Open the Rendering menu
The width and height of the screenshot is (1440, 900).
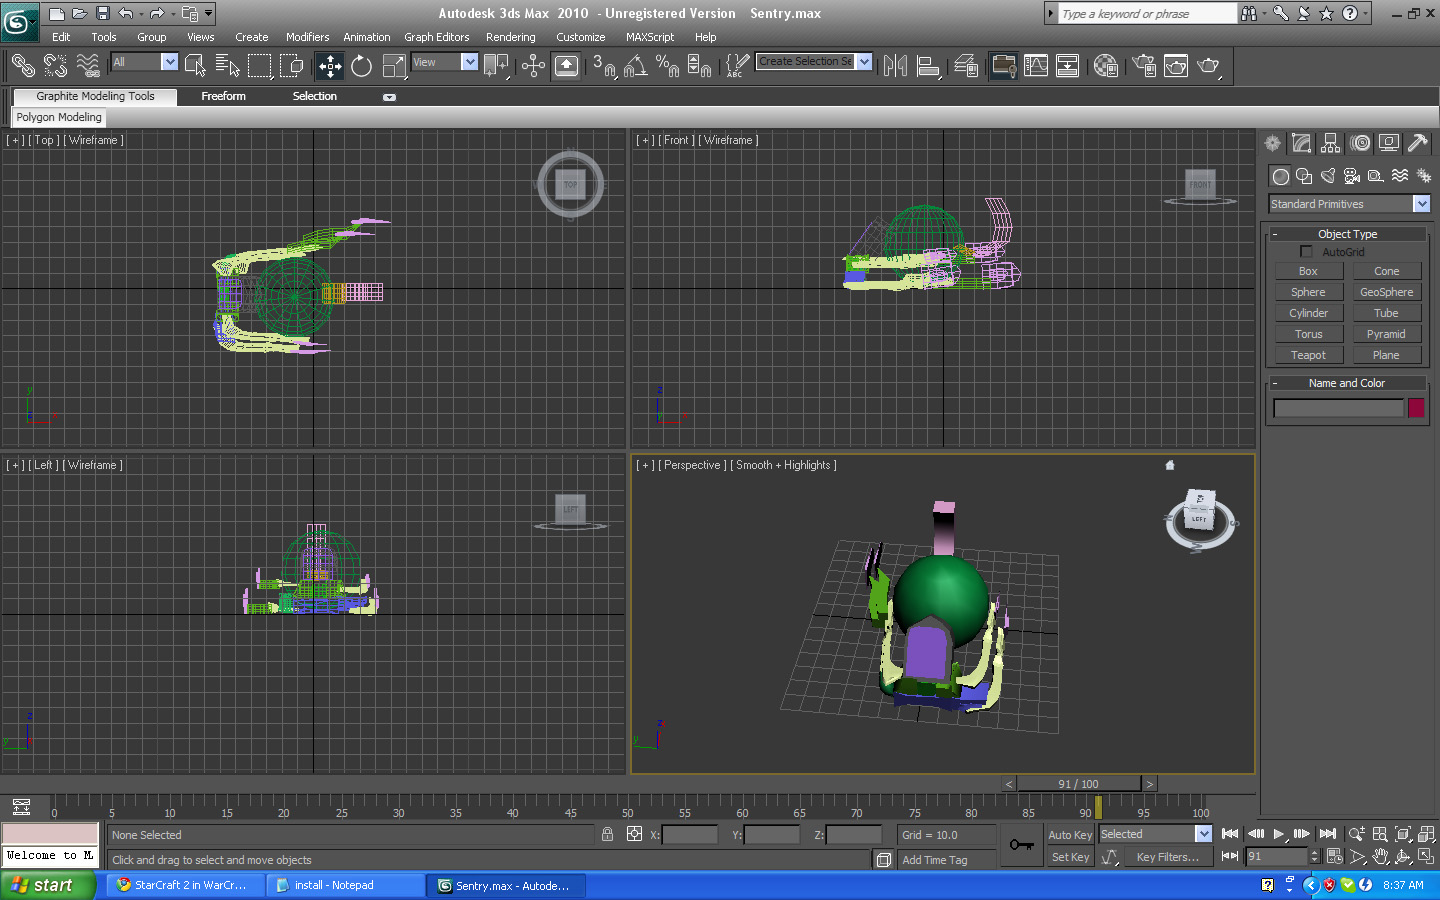point(511,37)
